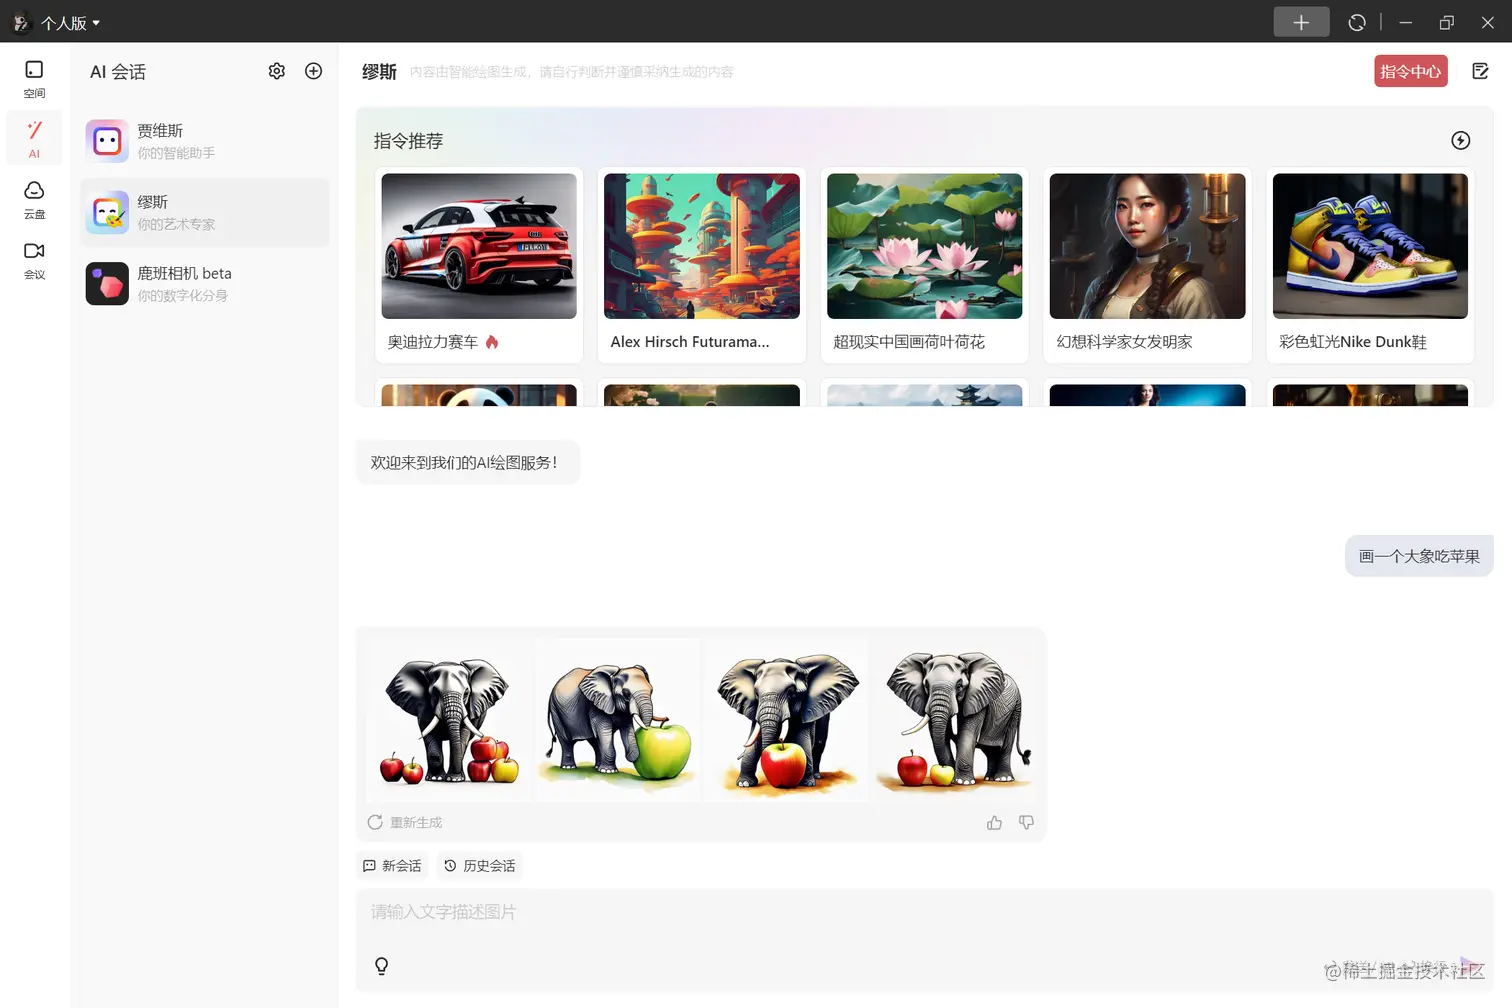This screenshot has height=1008, width=1512.
Task: Click the user avatar in title bar
Action: (x=21, y=22)
